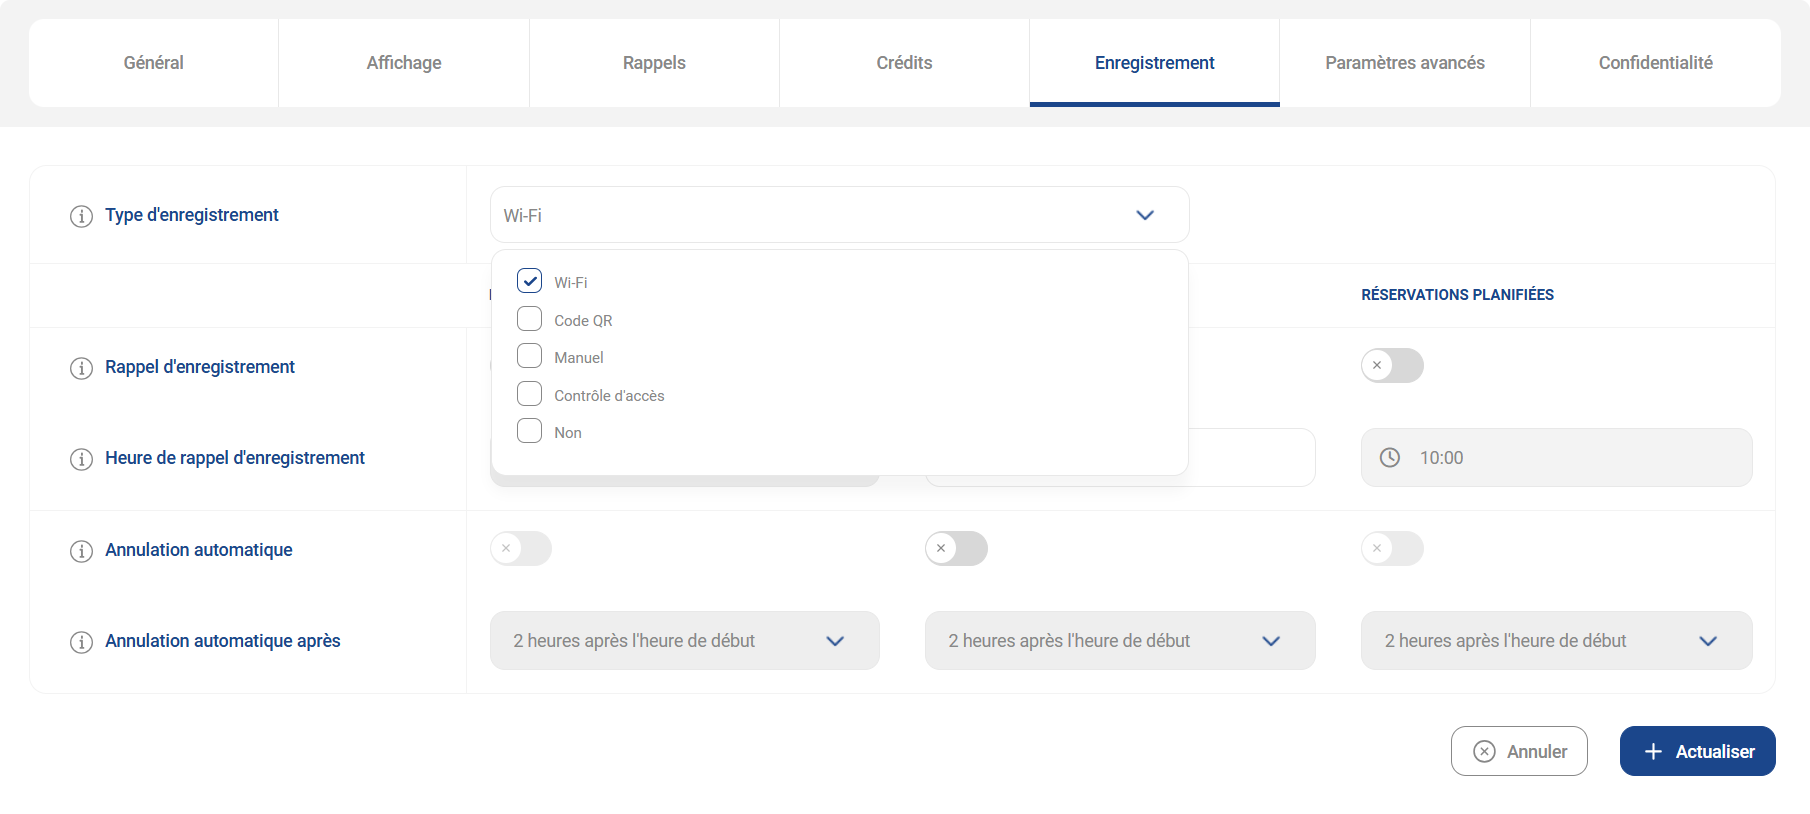Open first '2 heures après' dropdown
Viewport: 1810px width, 814px height.
[x=685, y=640]
